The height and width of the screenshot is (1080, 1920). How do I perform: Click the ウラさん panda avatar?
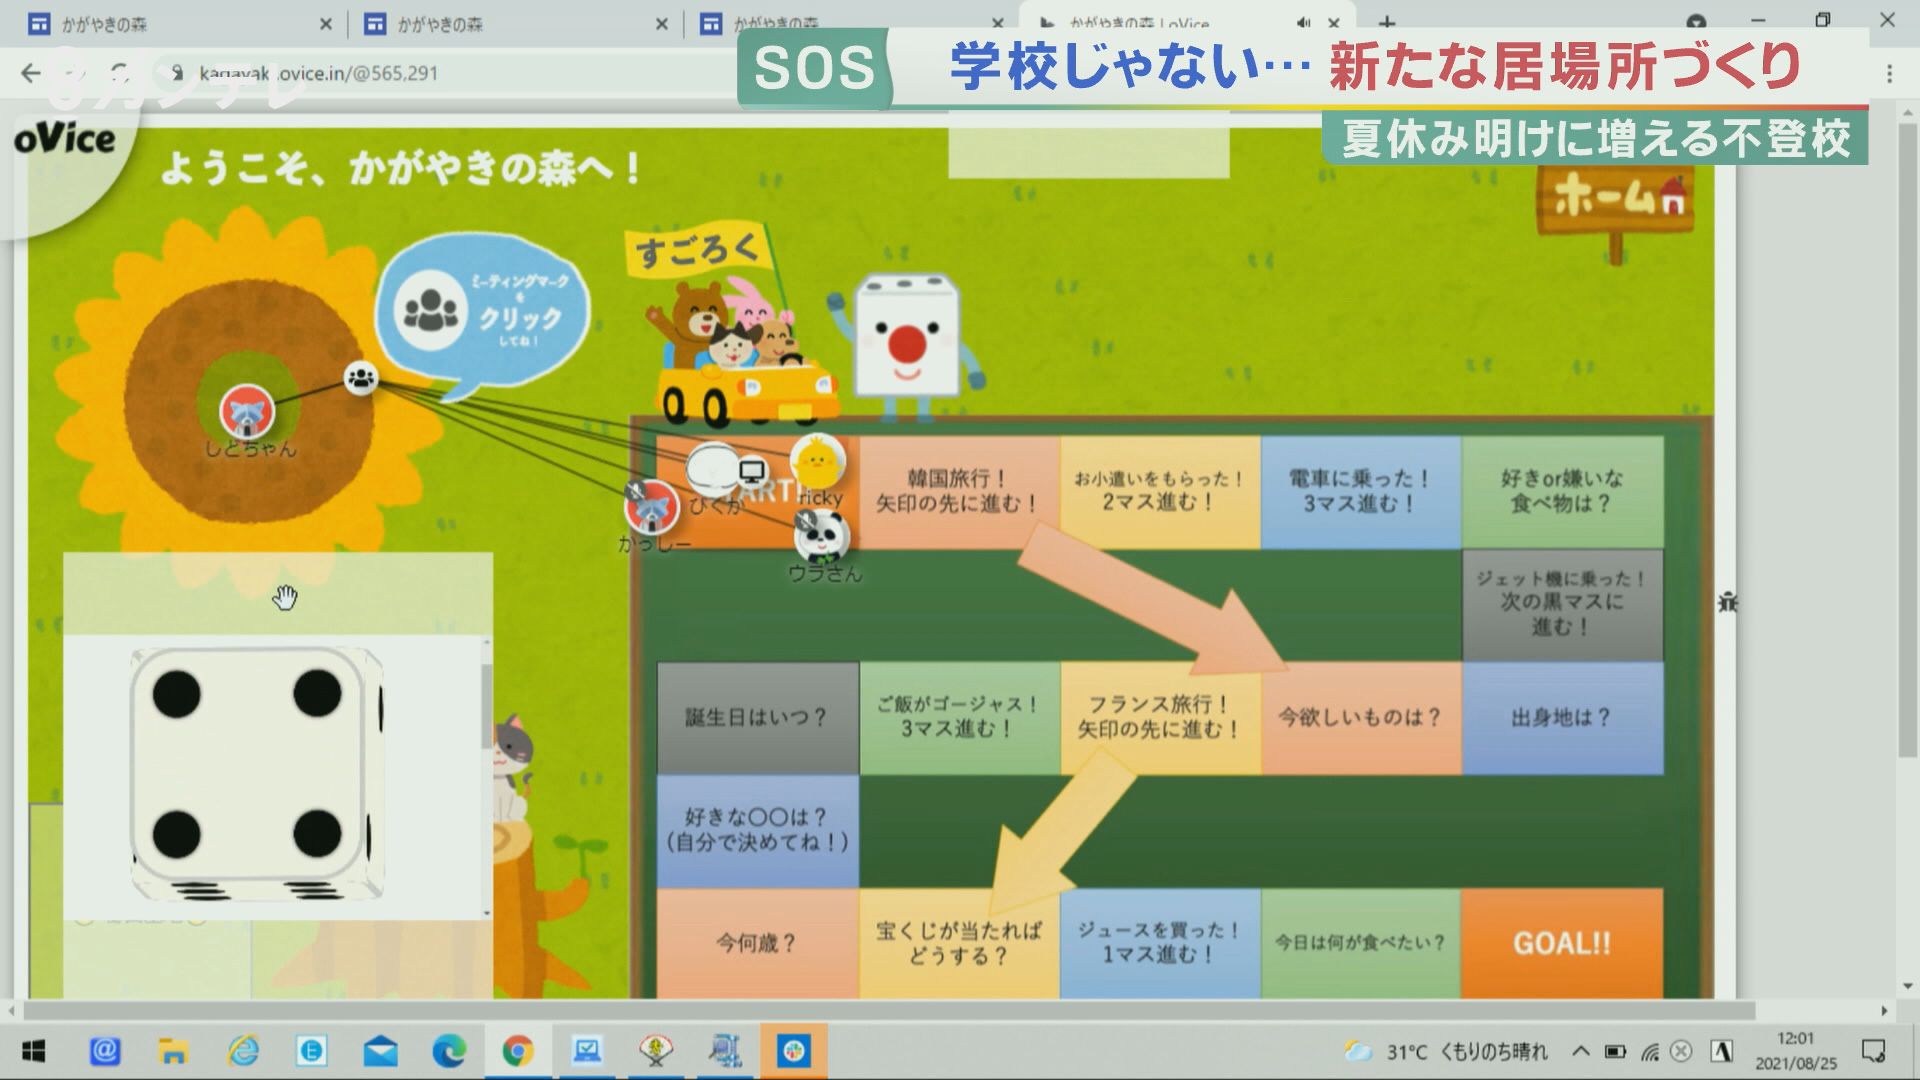[823, 536]
